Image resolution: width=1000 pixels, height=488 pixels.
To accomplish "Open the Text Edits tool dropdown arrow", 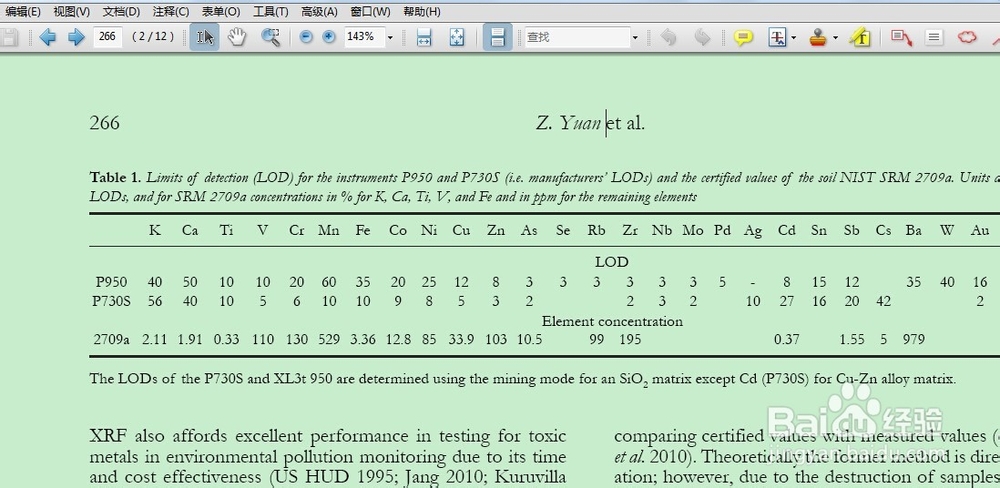I will (793, 38).
